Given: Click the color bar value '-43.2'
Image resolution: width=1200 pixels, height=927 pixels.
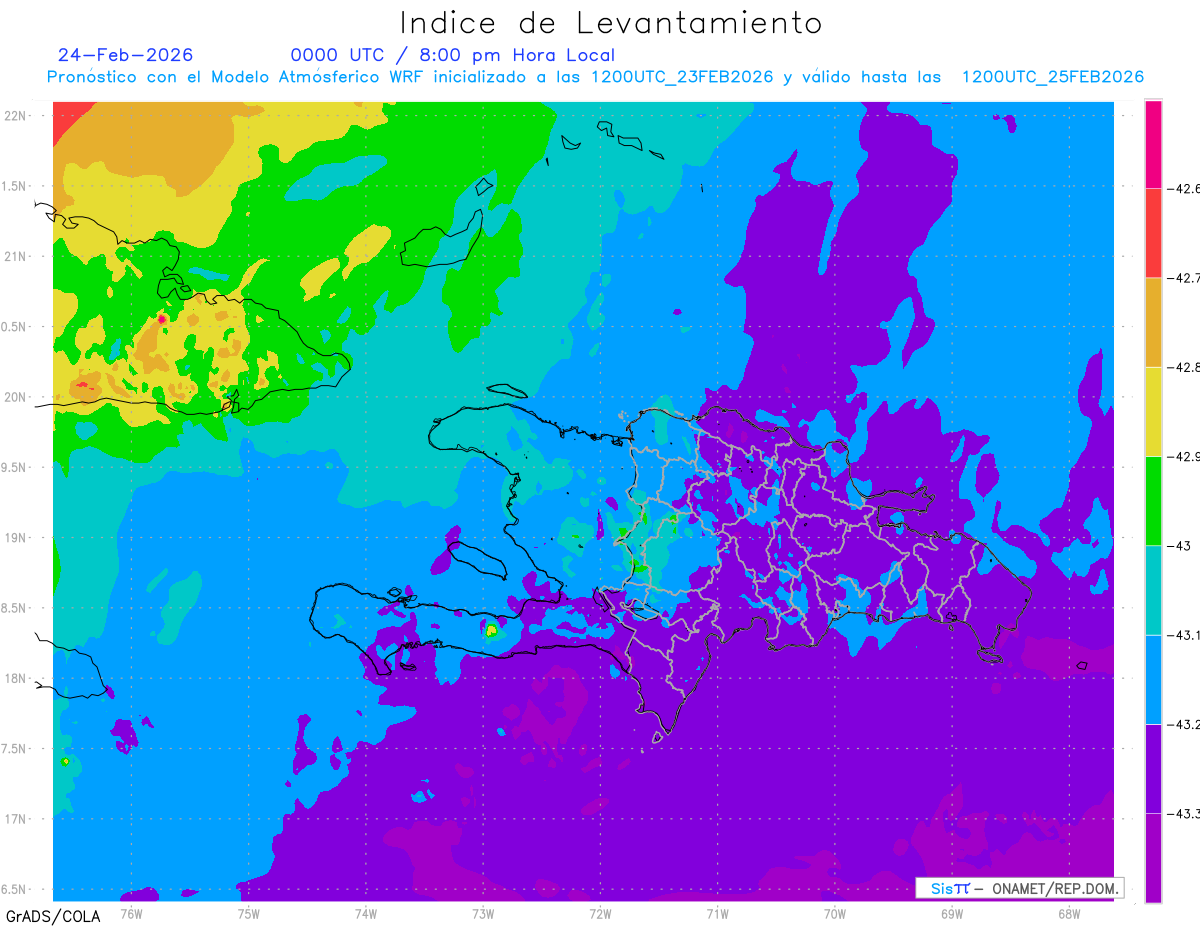Looking at the screenshot, I should [x=1184, y=724].
